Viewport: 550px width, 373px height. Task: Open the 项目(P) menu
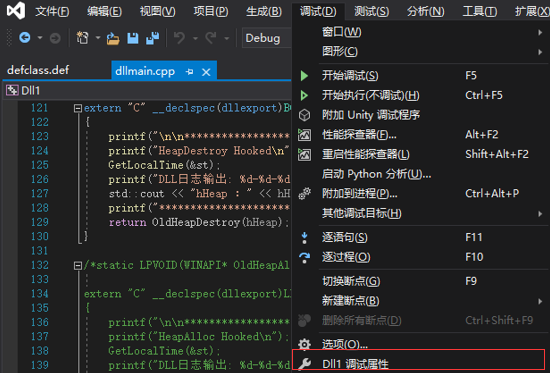coord(211,11)
